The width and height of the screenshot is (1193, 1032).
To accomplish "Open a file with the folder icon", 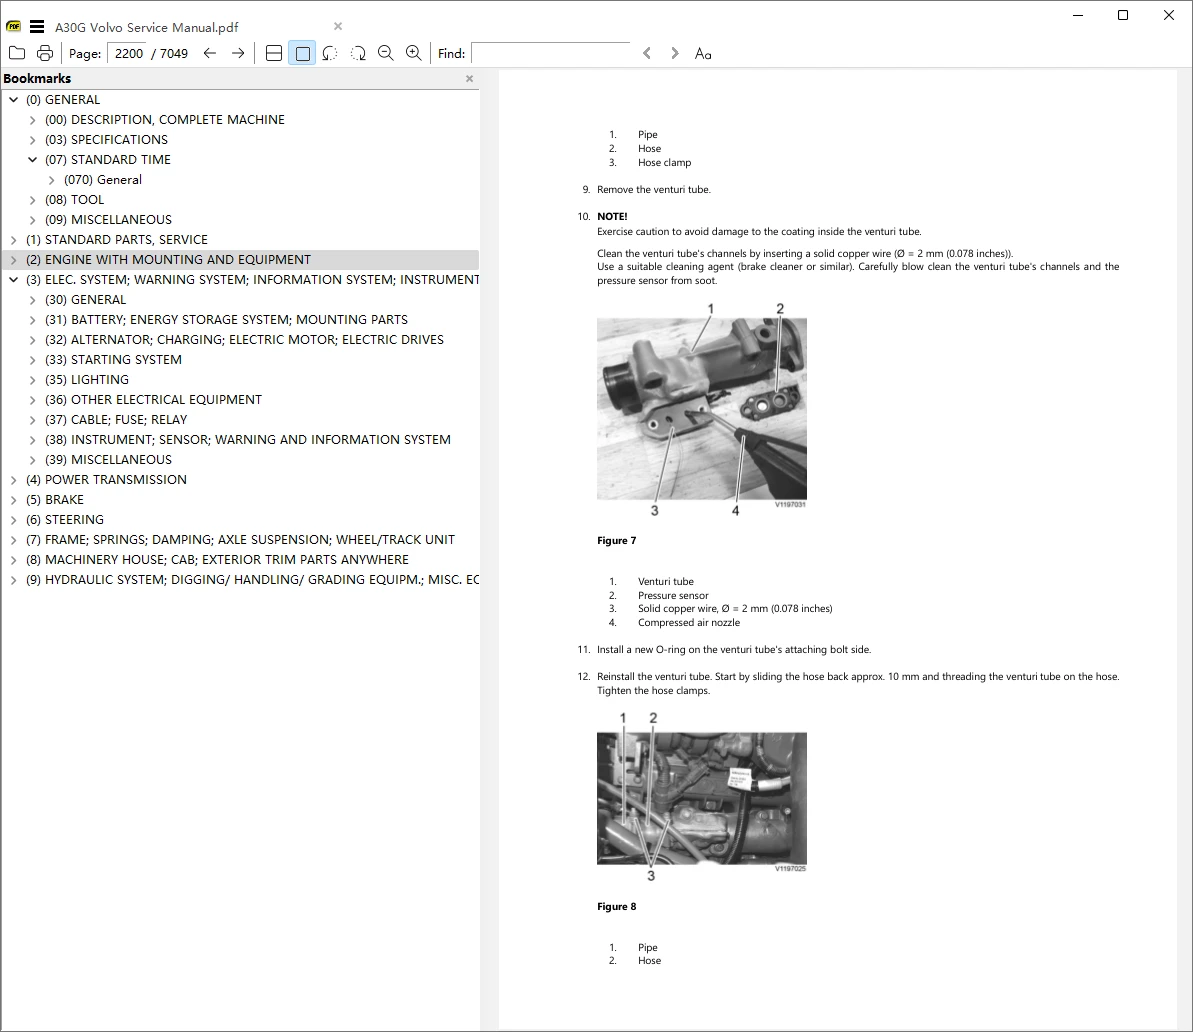I will pos(17,53).
